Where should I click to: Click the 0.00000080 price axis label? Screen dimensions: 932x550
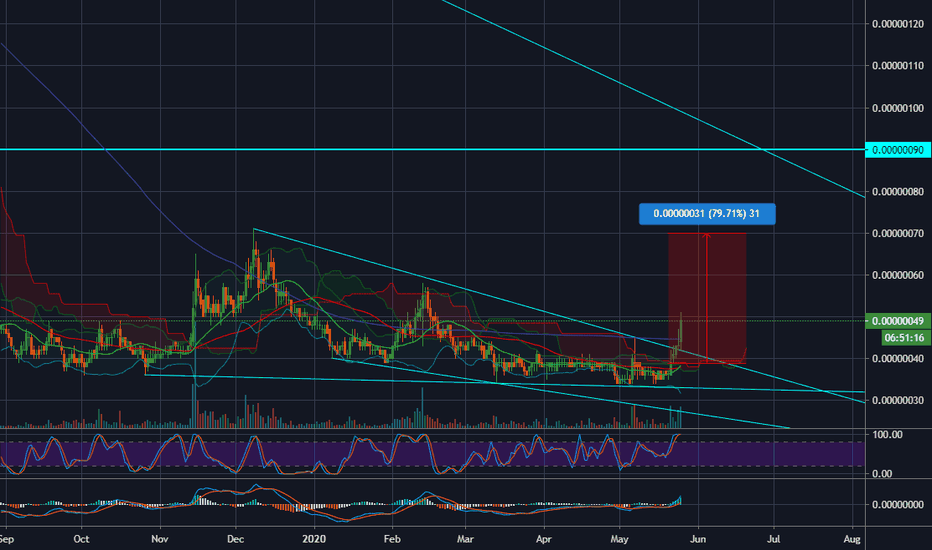pos(898,191)
